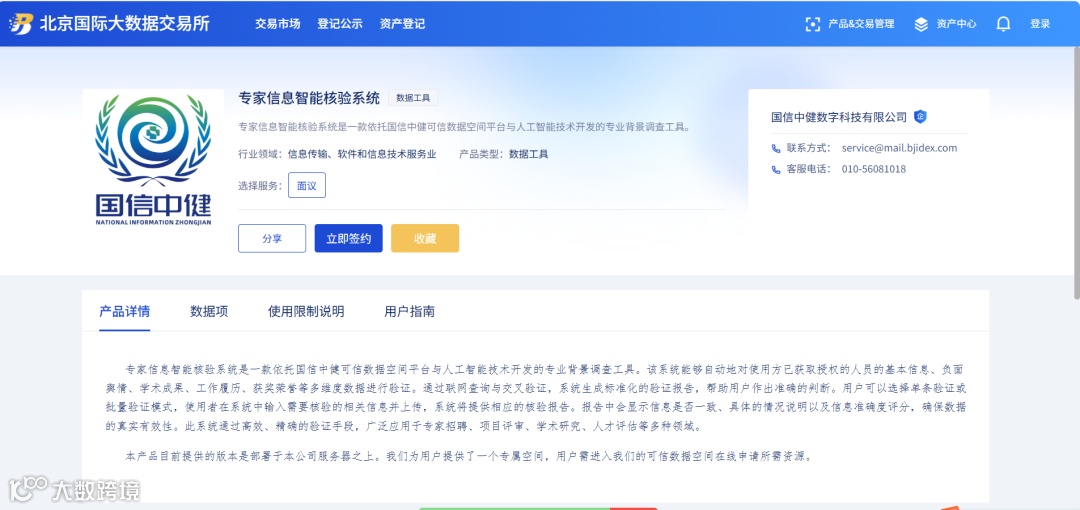This screenshot has height=510, width=1080.
Task: Switch to 使用限制说明 tab
Action: click(x=307, y=312)
